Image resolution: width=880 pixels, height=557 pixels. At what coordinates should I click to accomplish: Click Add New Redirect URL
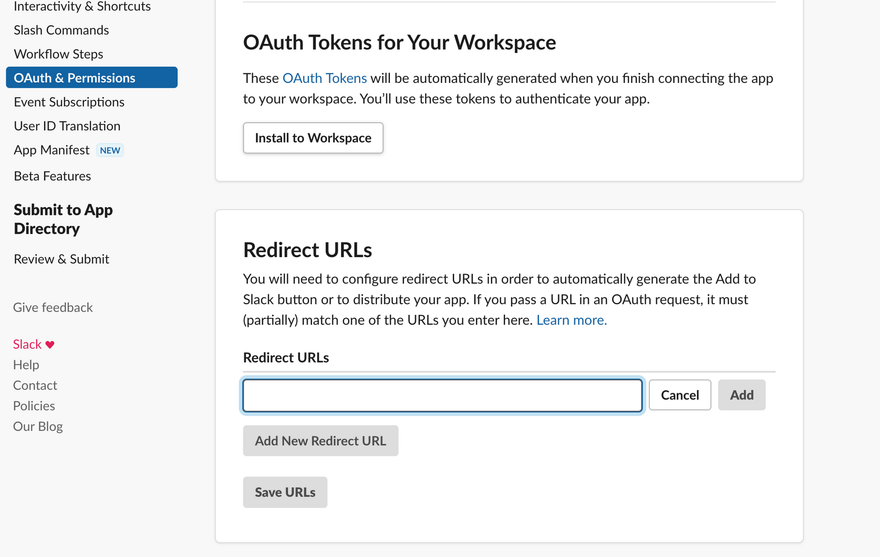320,441
